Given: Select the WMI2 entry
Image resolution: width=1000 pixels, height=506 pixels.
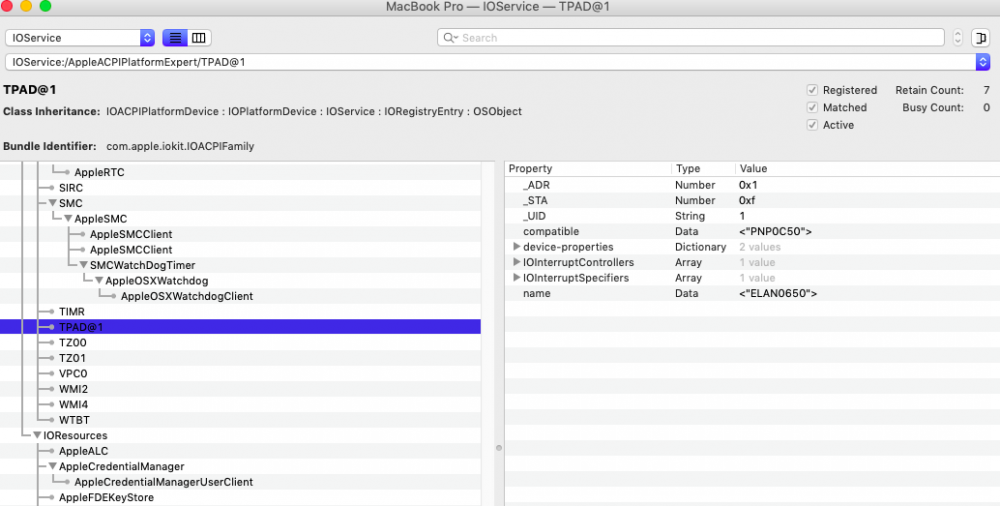Looking at the screenshot, I should 73,389.
